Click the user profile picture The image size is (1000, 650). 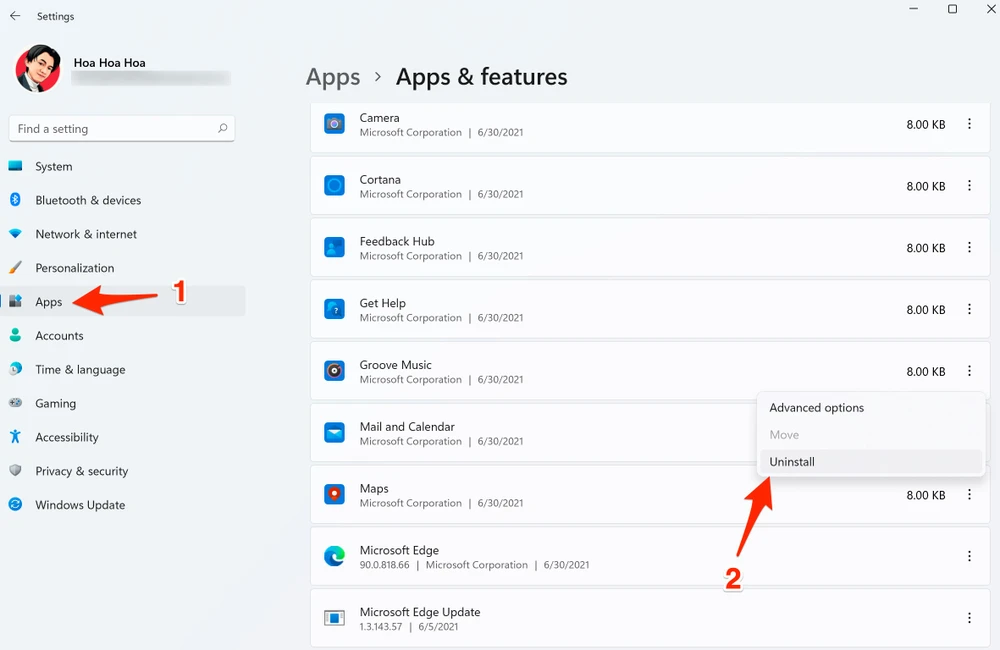(38, 68)
